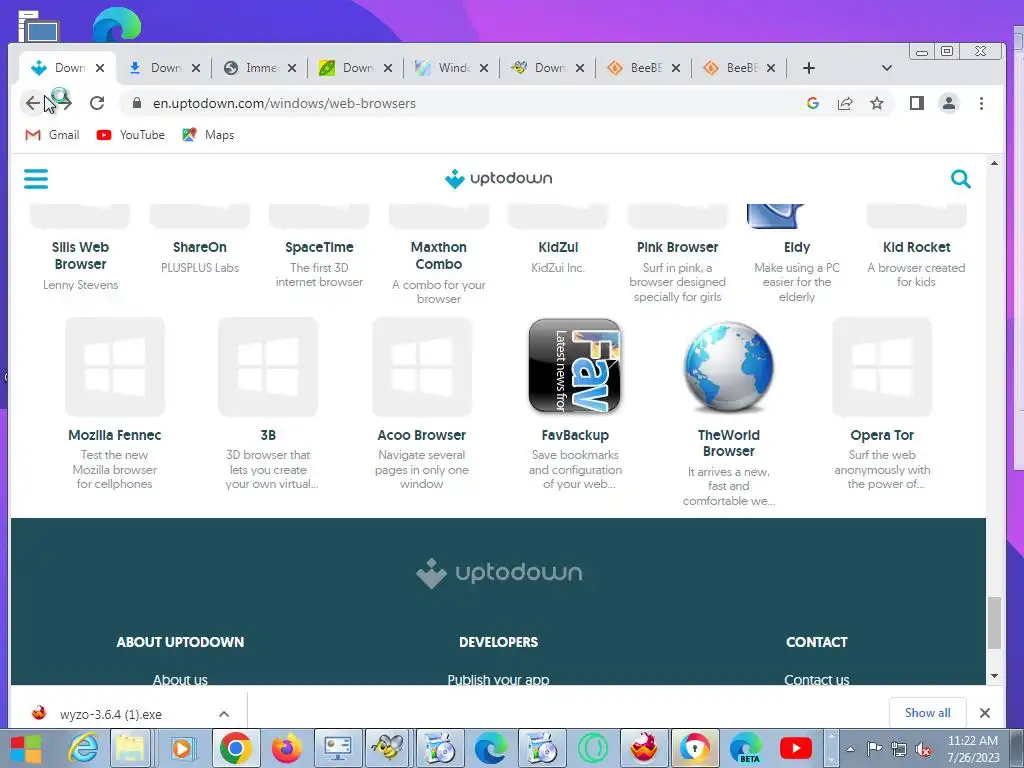
Task: Open a new browser tab
Action: point(808,68)
